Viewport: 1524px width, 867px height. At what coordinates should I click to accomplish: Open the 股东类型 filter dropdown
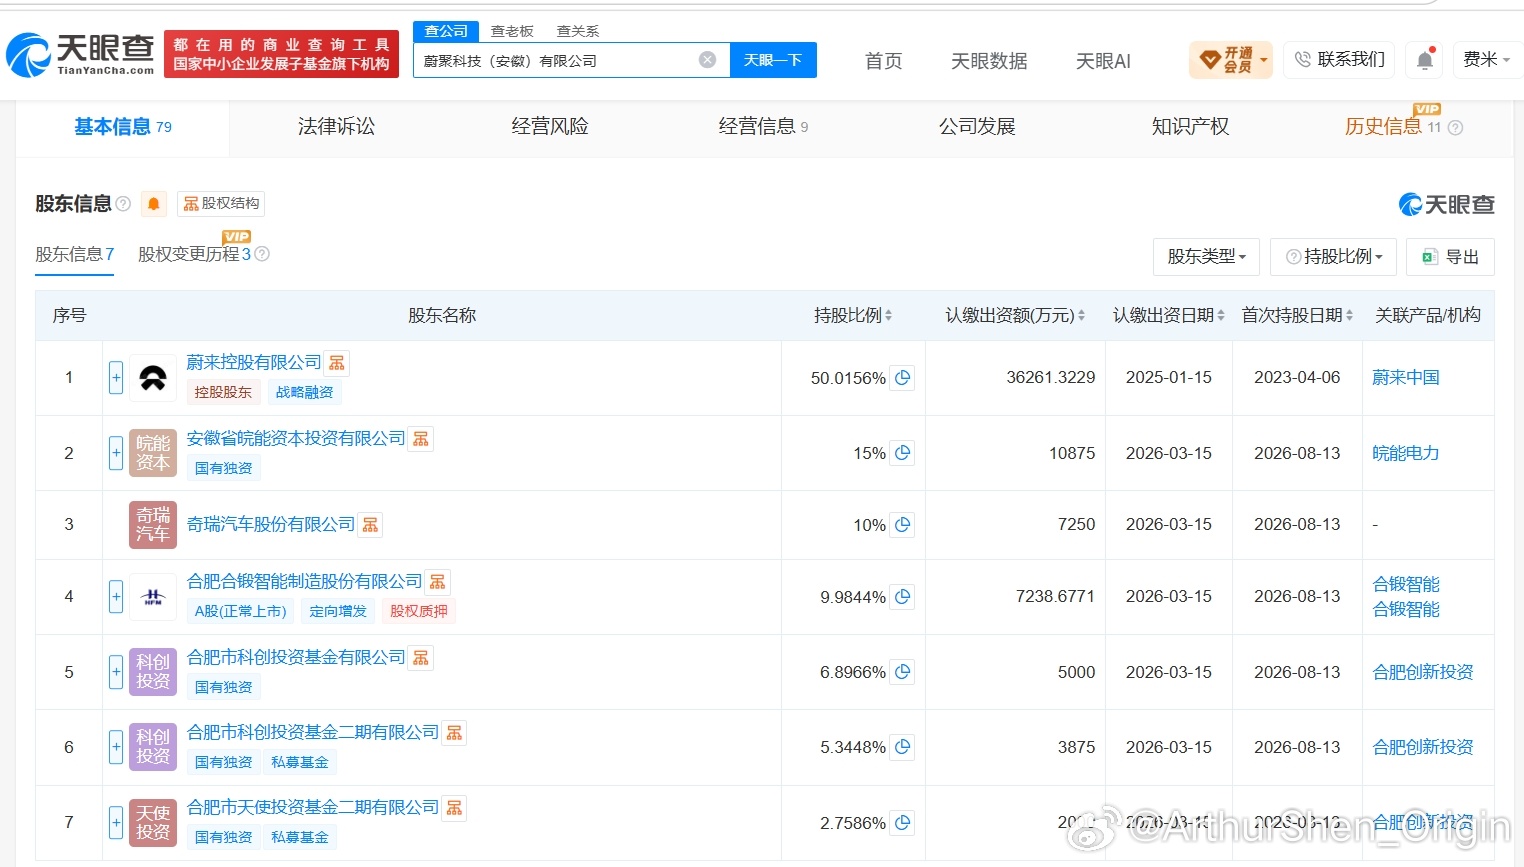1206,257
